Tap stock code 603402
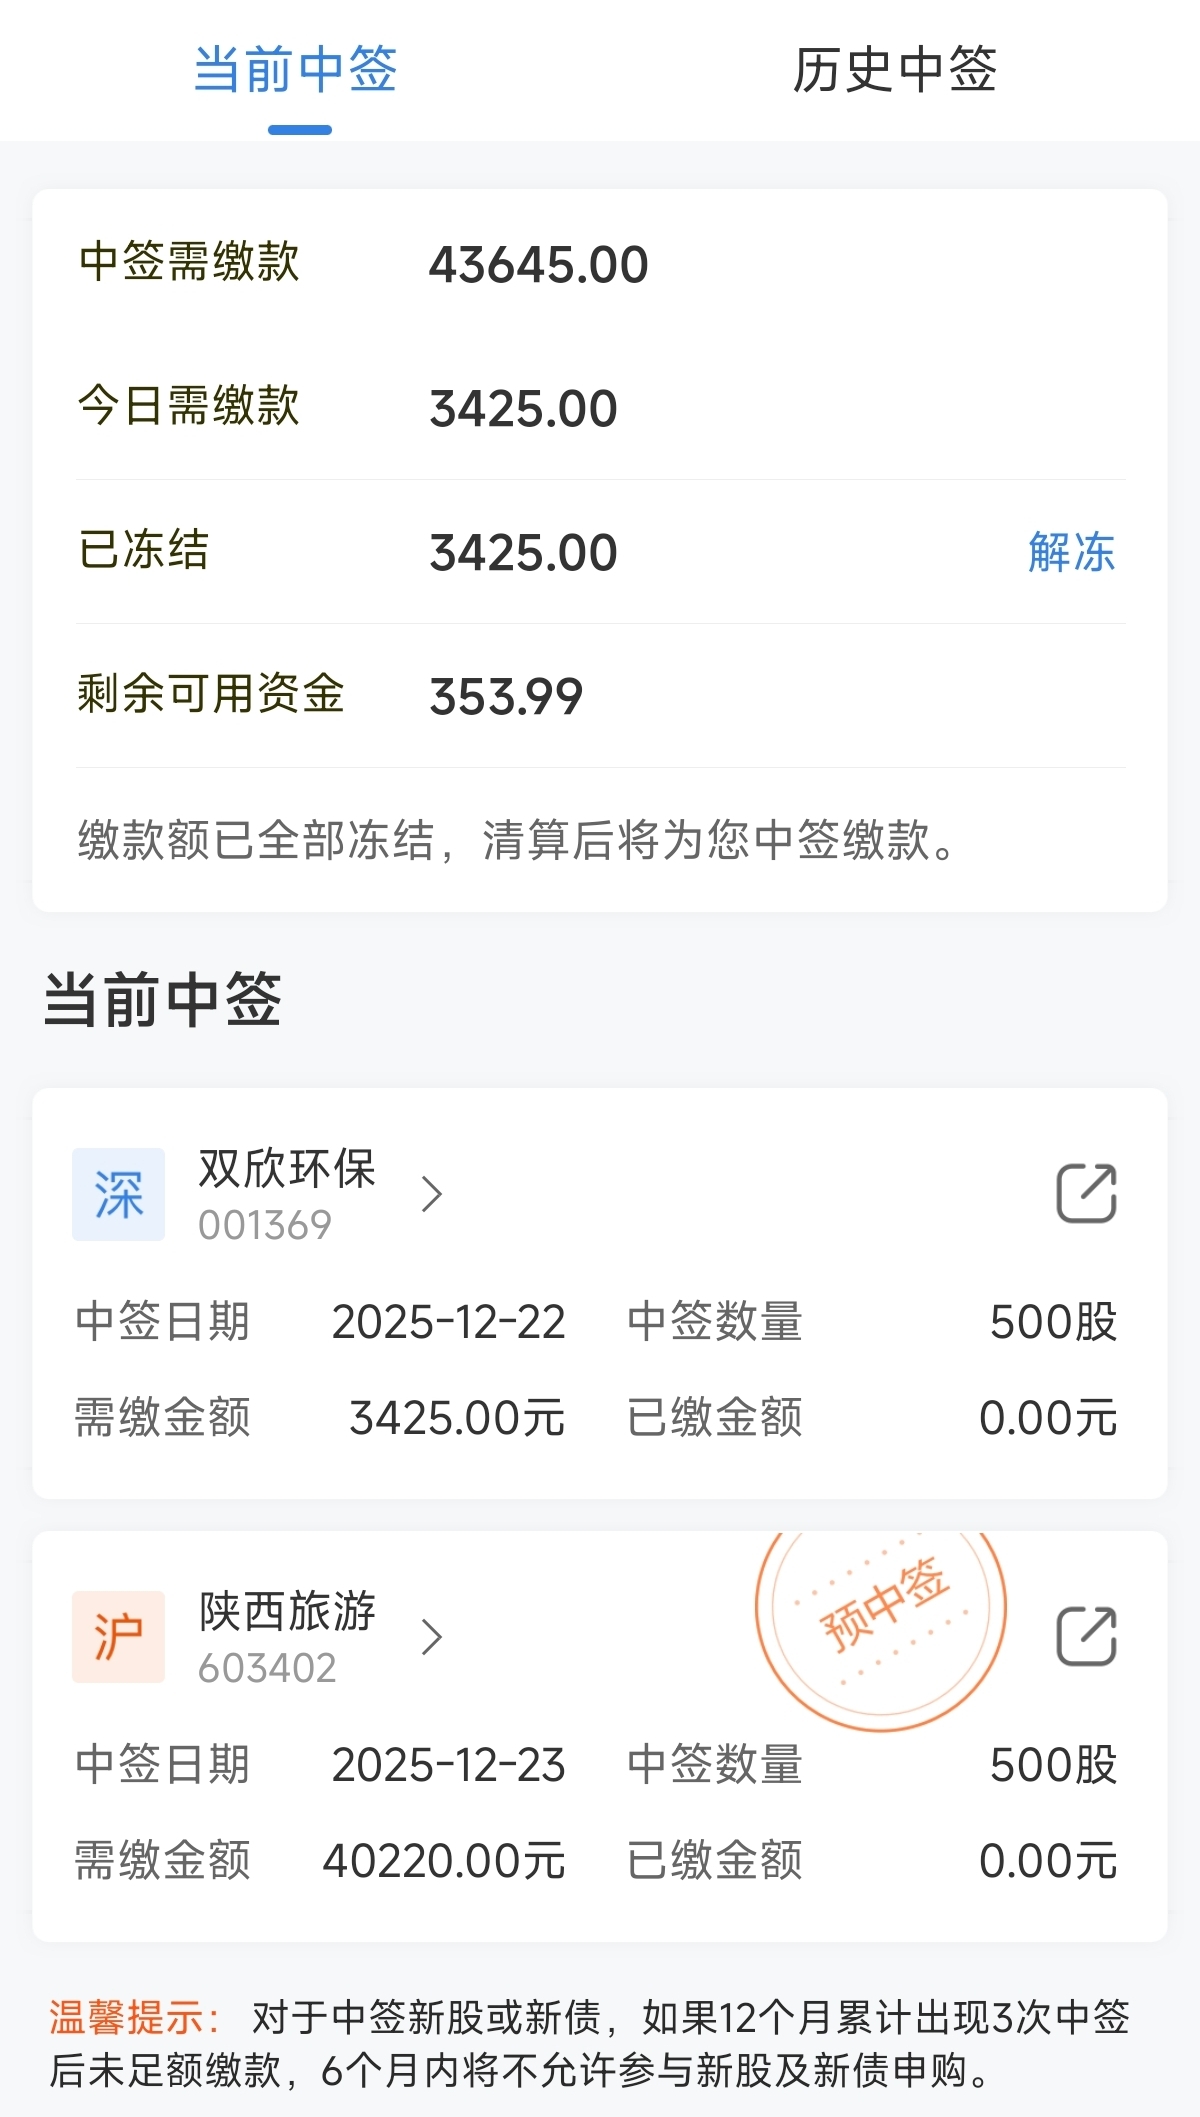This screenshot has height=2117, width=1200. tap(267, 1668)
